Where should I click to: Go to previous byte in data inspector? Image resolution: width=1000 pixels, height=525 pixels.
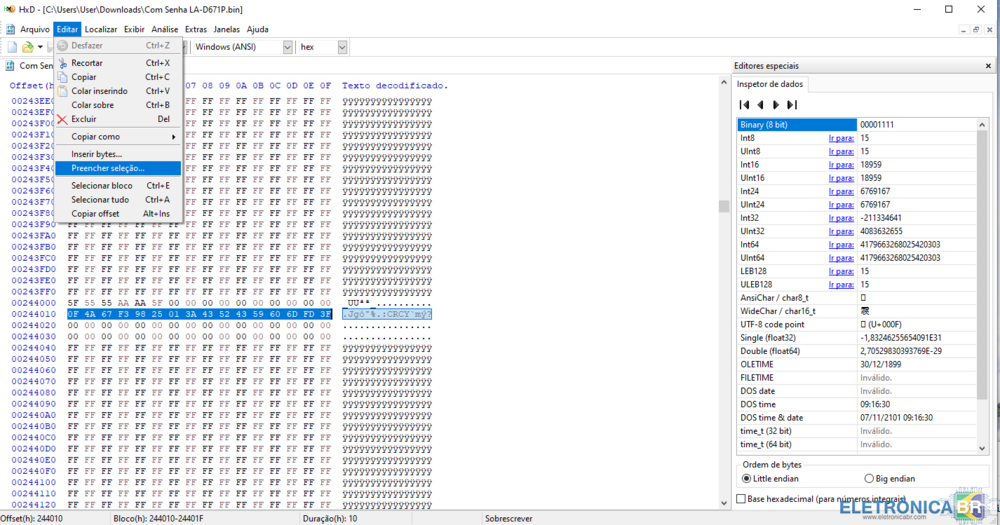[760, 105]
